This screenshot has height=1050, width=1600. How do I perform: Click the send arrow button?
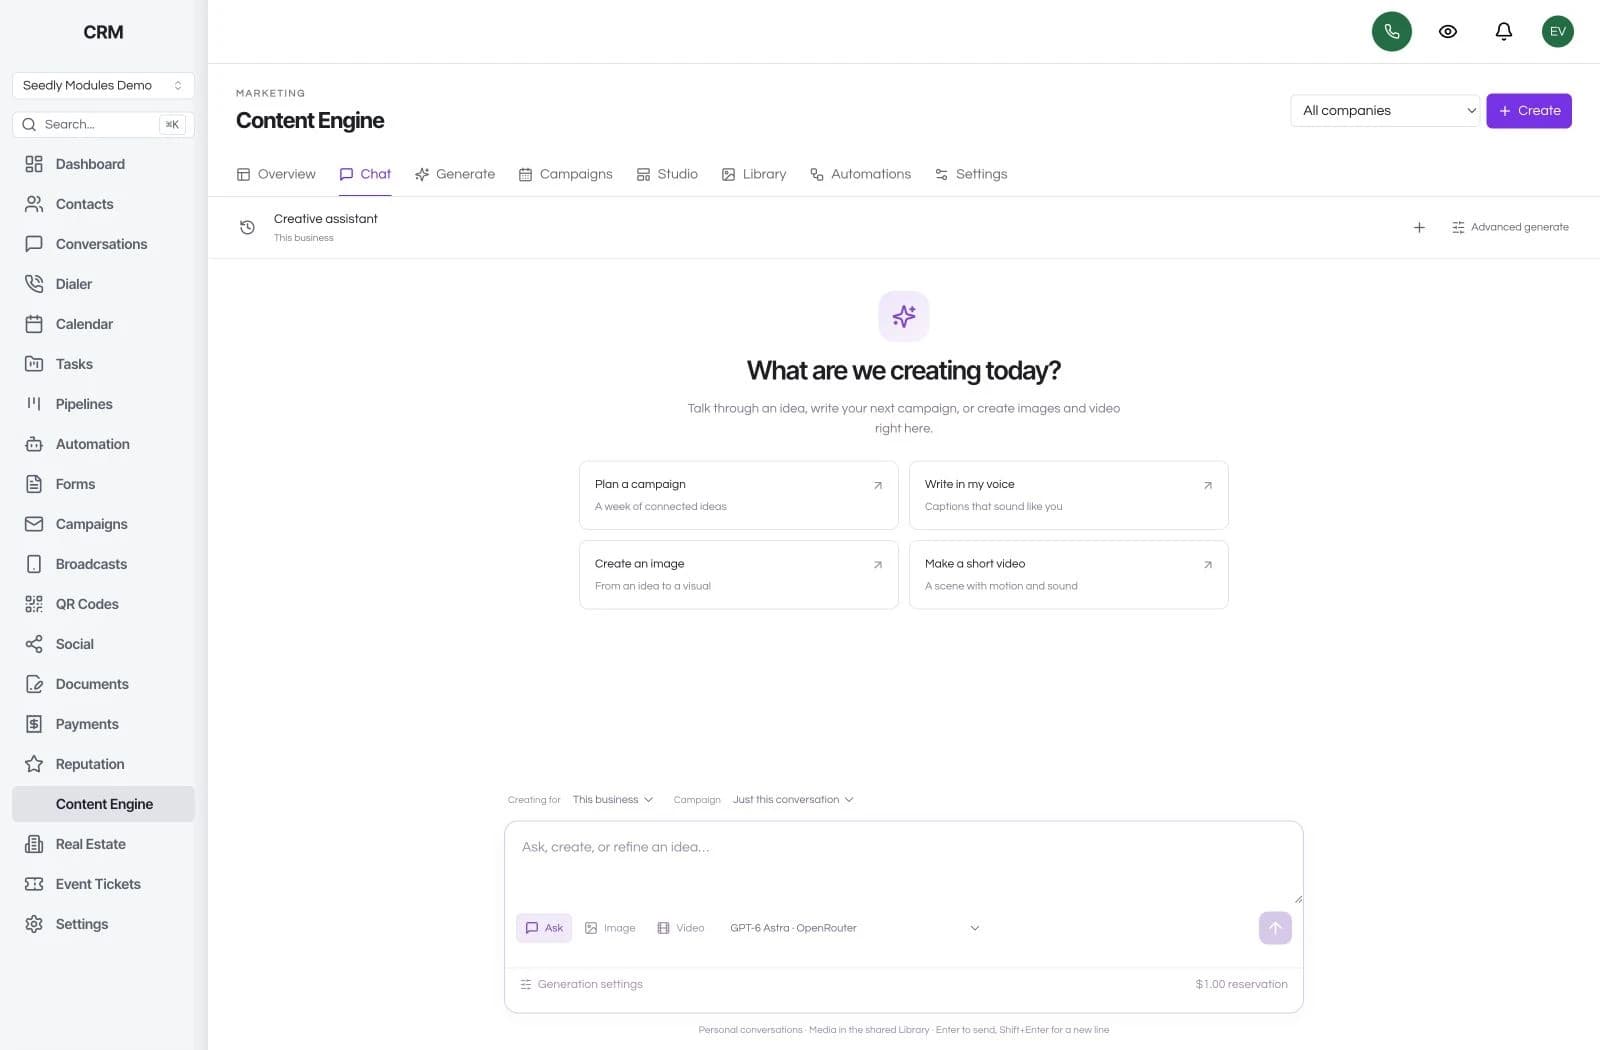(1275, 928)
